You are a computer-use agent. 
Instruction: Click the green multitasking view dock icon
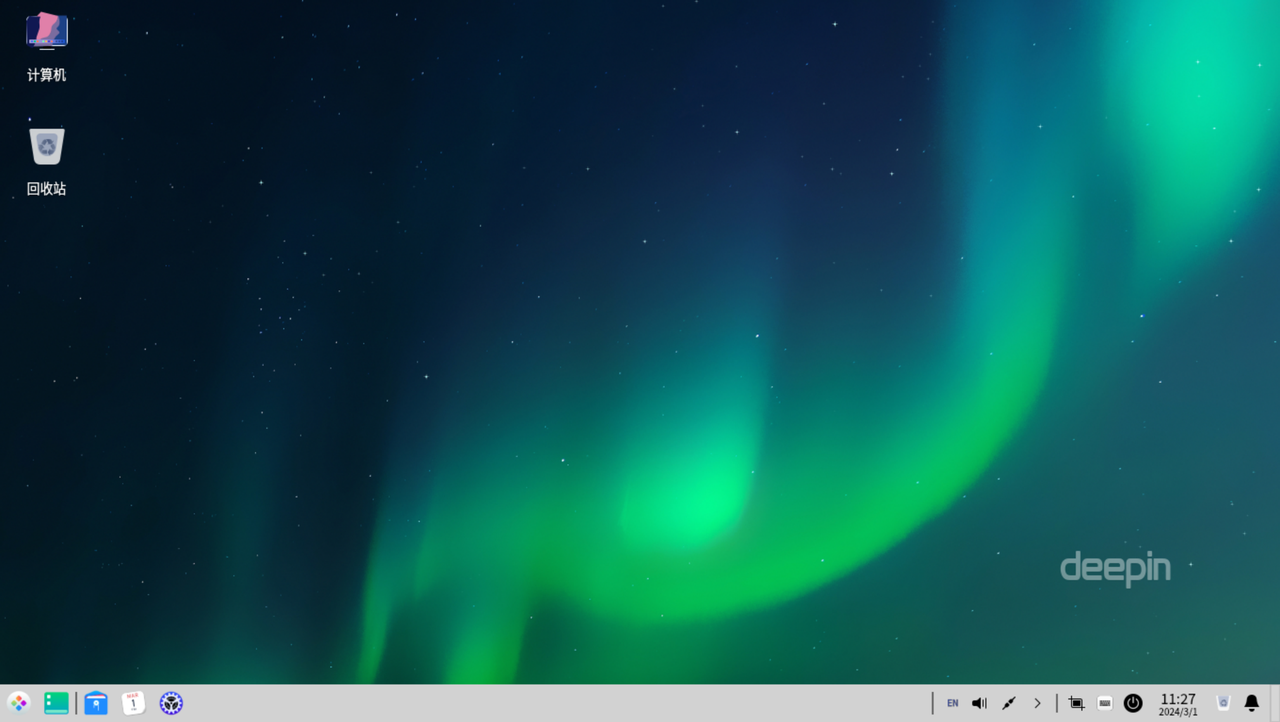point(56,703)
